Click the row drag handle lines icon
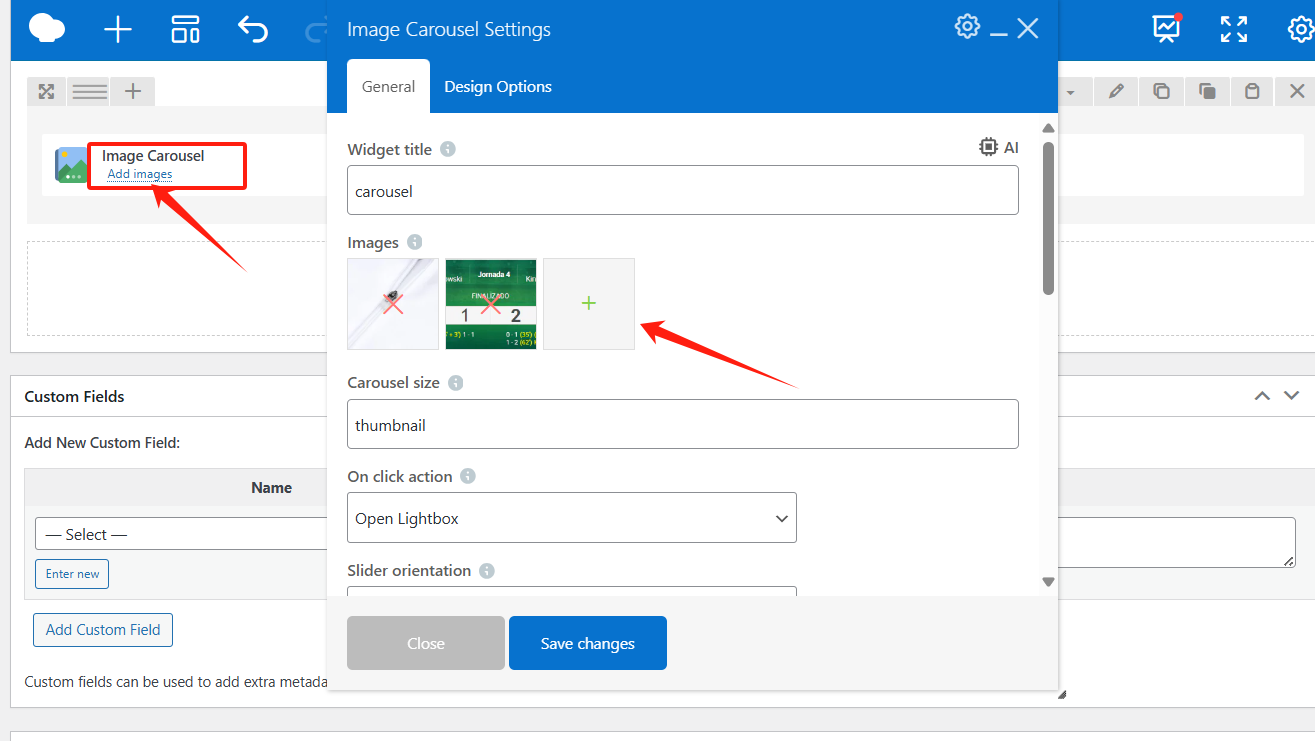This screenshot has height=741, width=1315. 90,92
